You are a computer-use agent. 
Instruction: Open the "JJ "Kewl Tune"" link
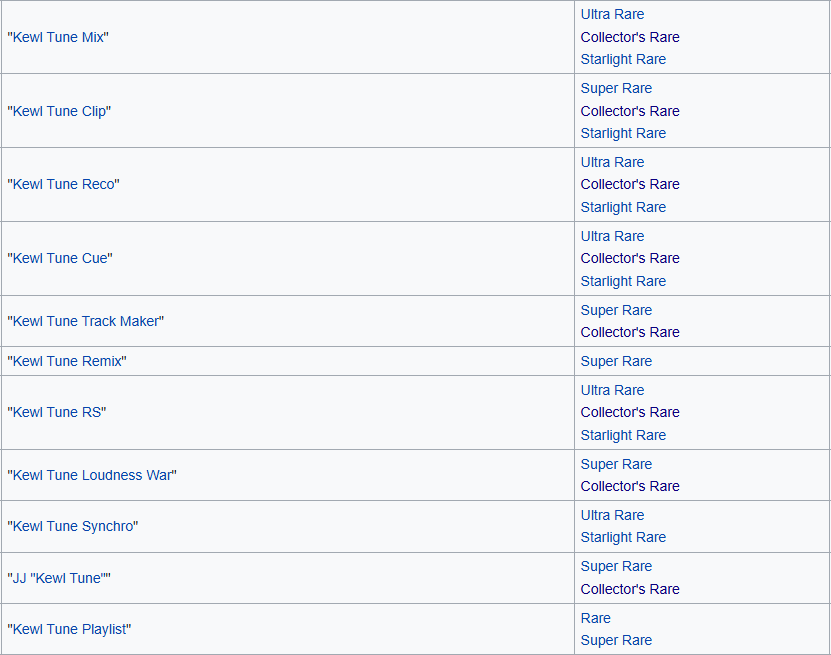pyautogui.click(x=59, y=578)
